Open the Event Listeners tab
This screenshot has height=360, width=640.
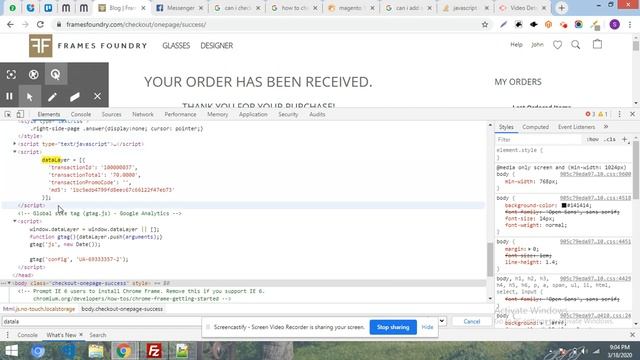pos(576,127)
